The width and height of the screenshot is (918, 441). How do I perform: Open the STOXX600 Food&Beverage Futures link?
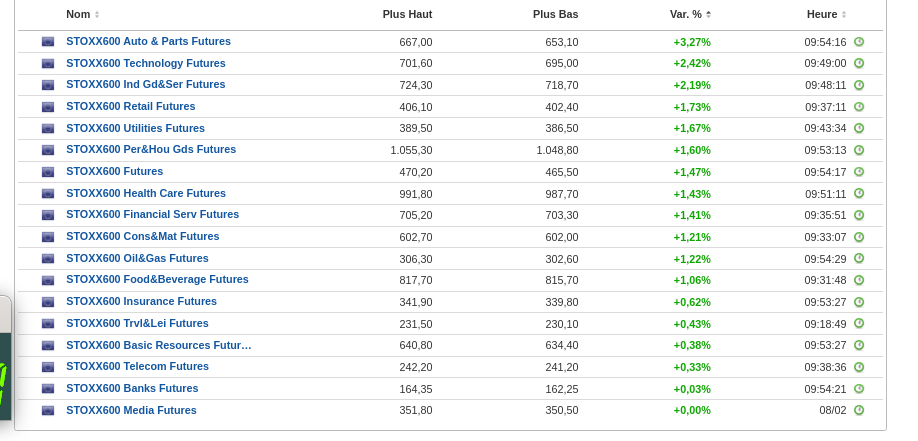click(157, 279)
